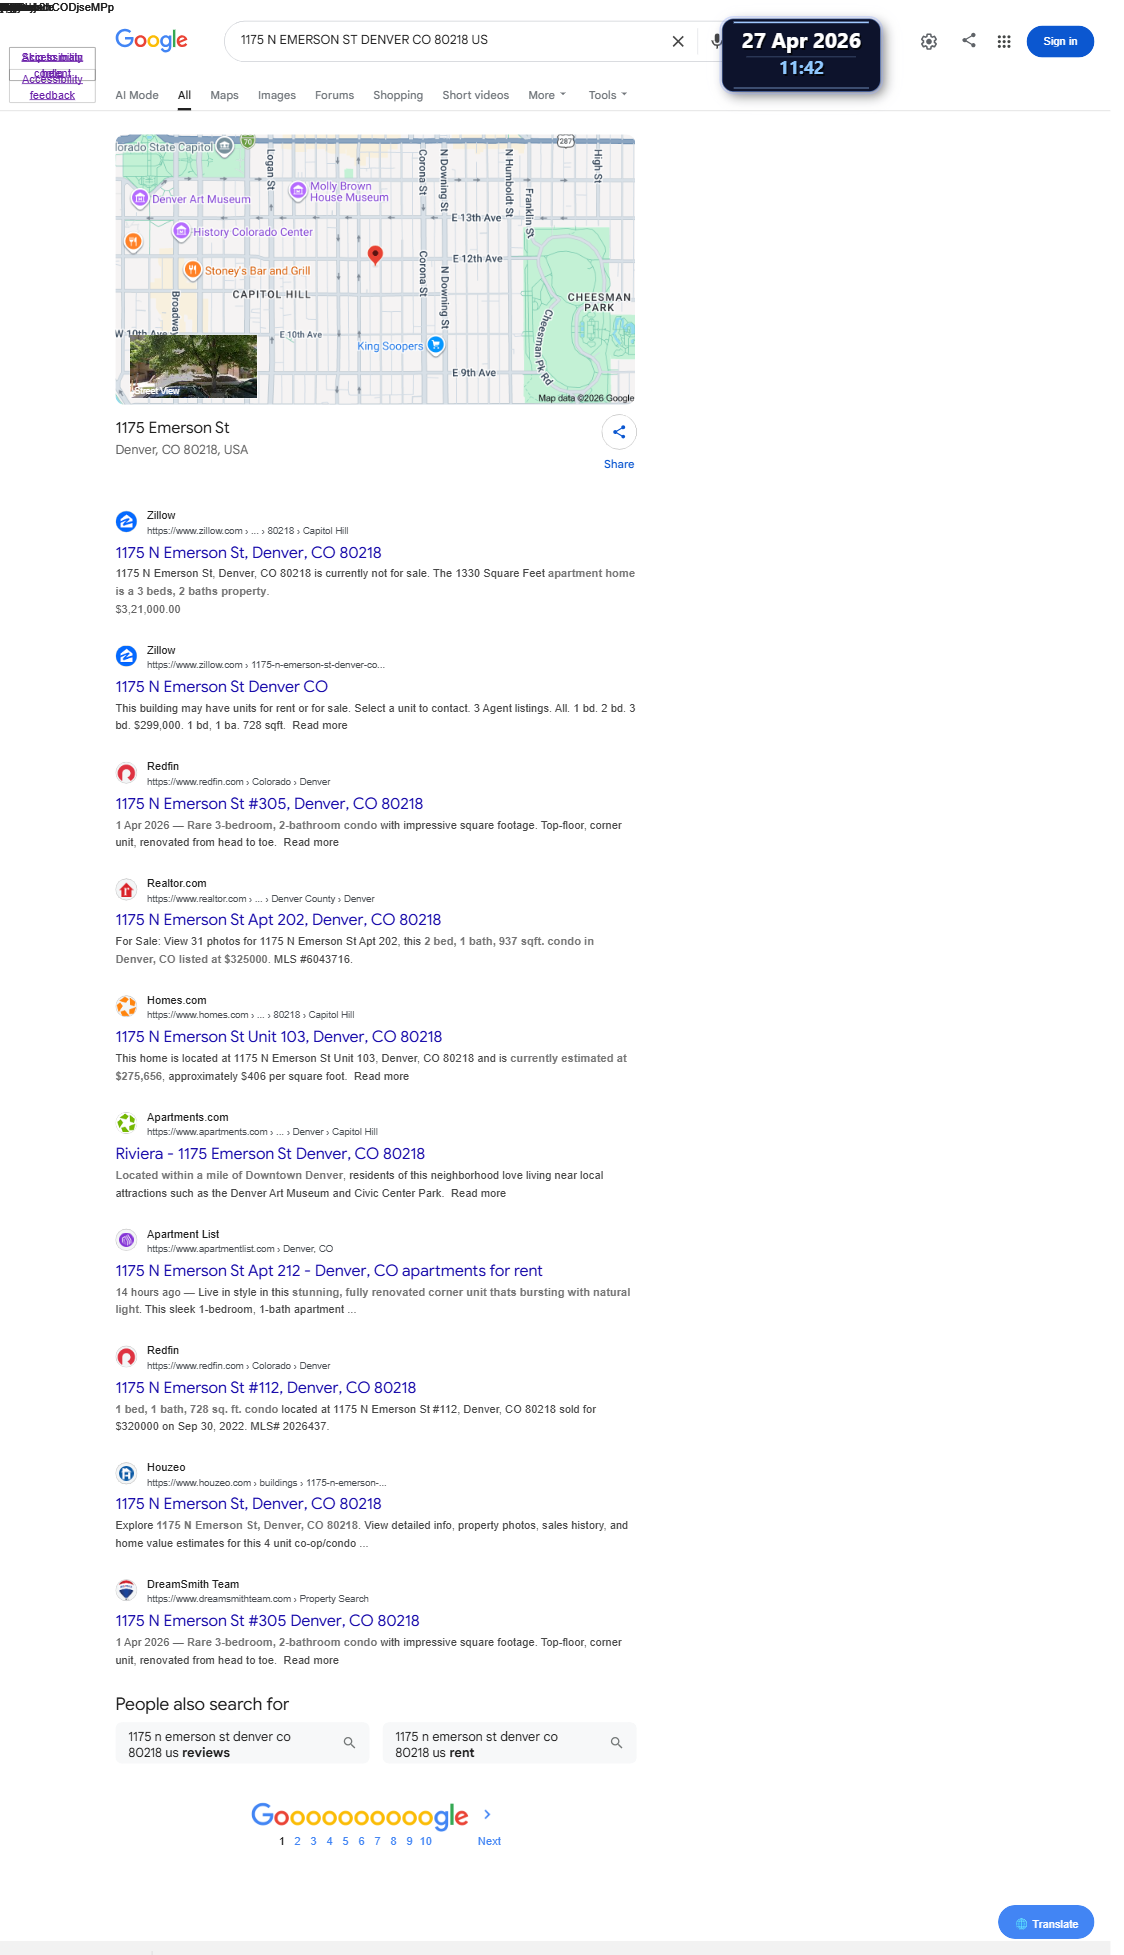Open 1175 N Emerson St Unit 103 link

tap(279, 1037)
